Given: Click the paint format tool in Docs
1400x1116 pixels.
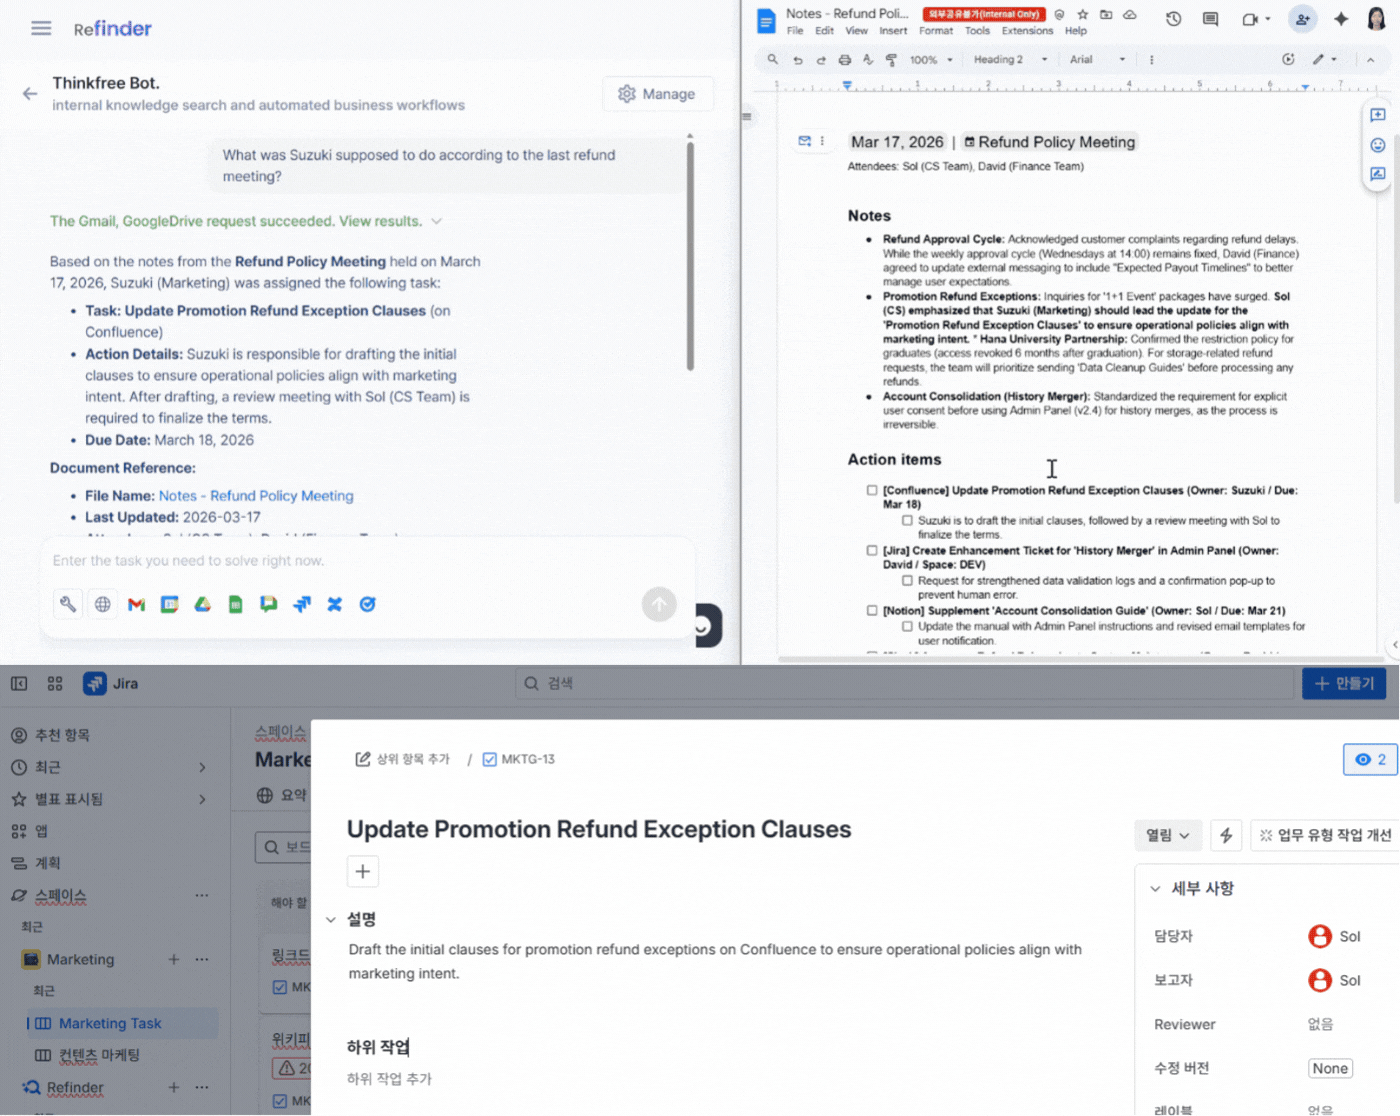Looking at the screenshot, I should 891,59.
